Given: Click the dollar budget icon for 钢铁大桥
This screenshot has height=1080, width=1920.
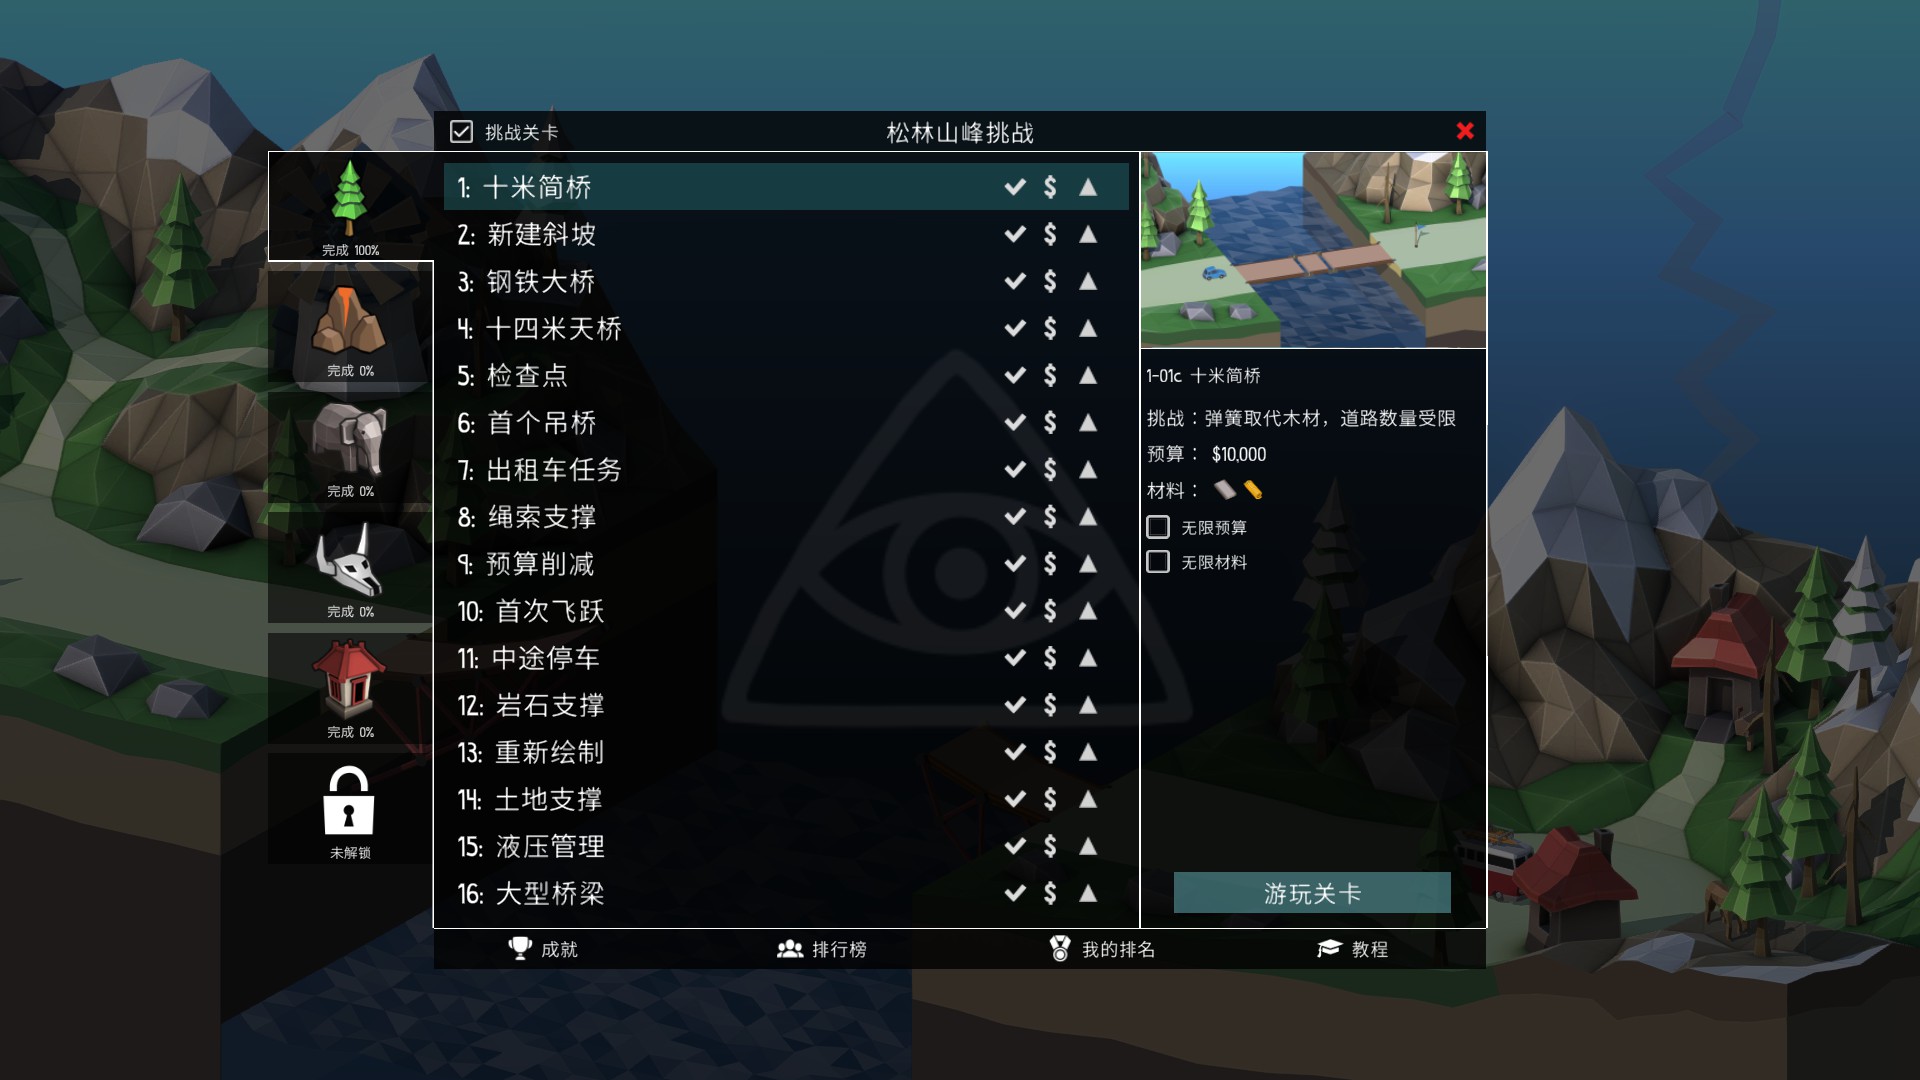Looking at the screenshot, I should tap(1050, 281).
